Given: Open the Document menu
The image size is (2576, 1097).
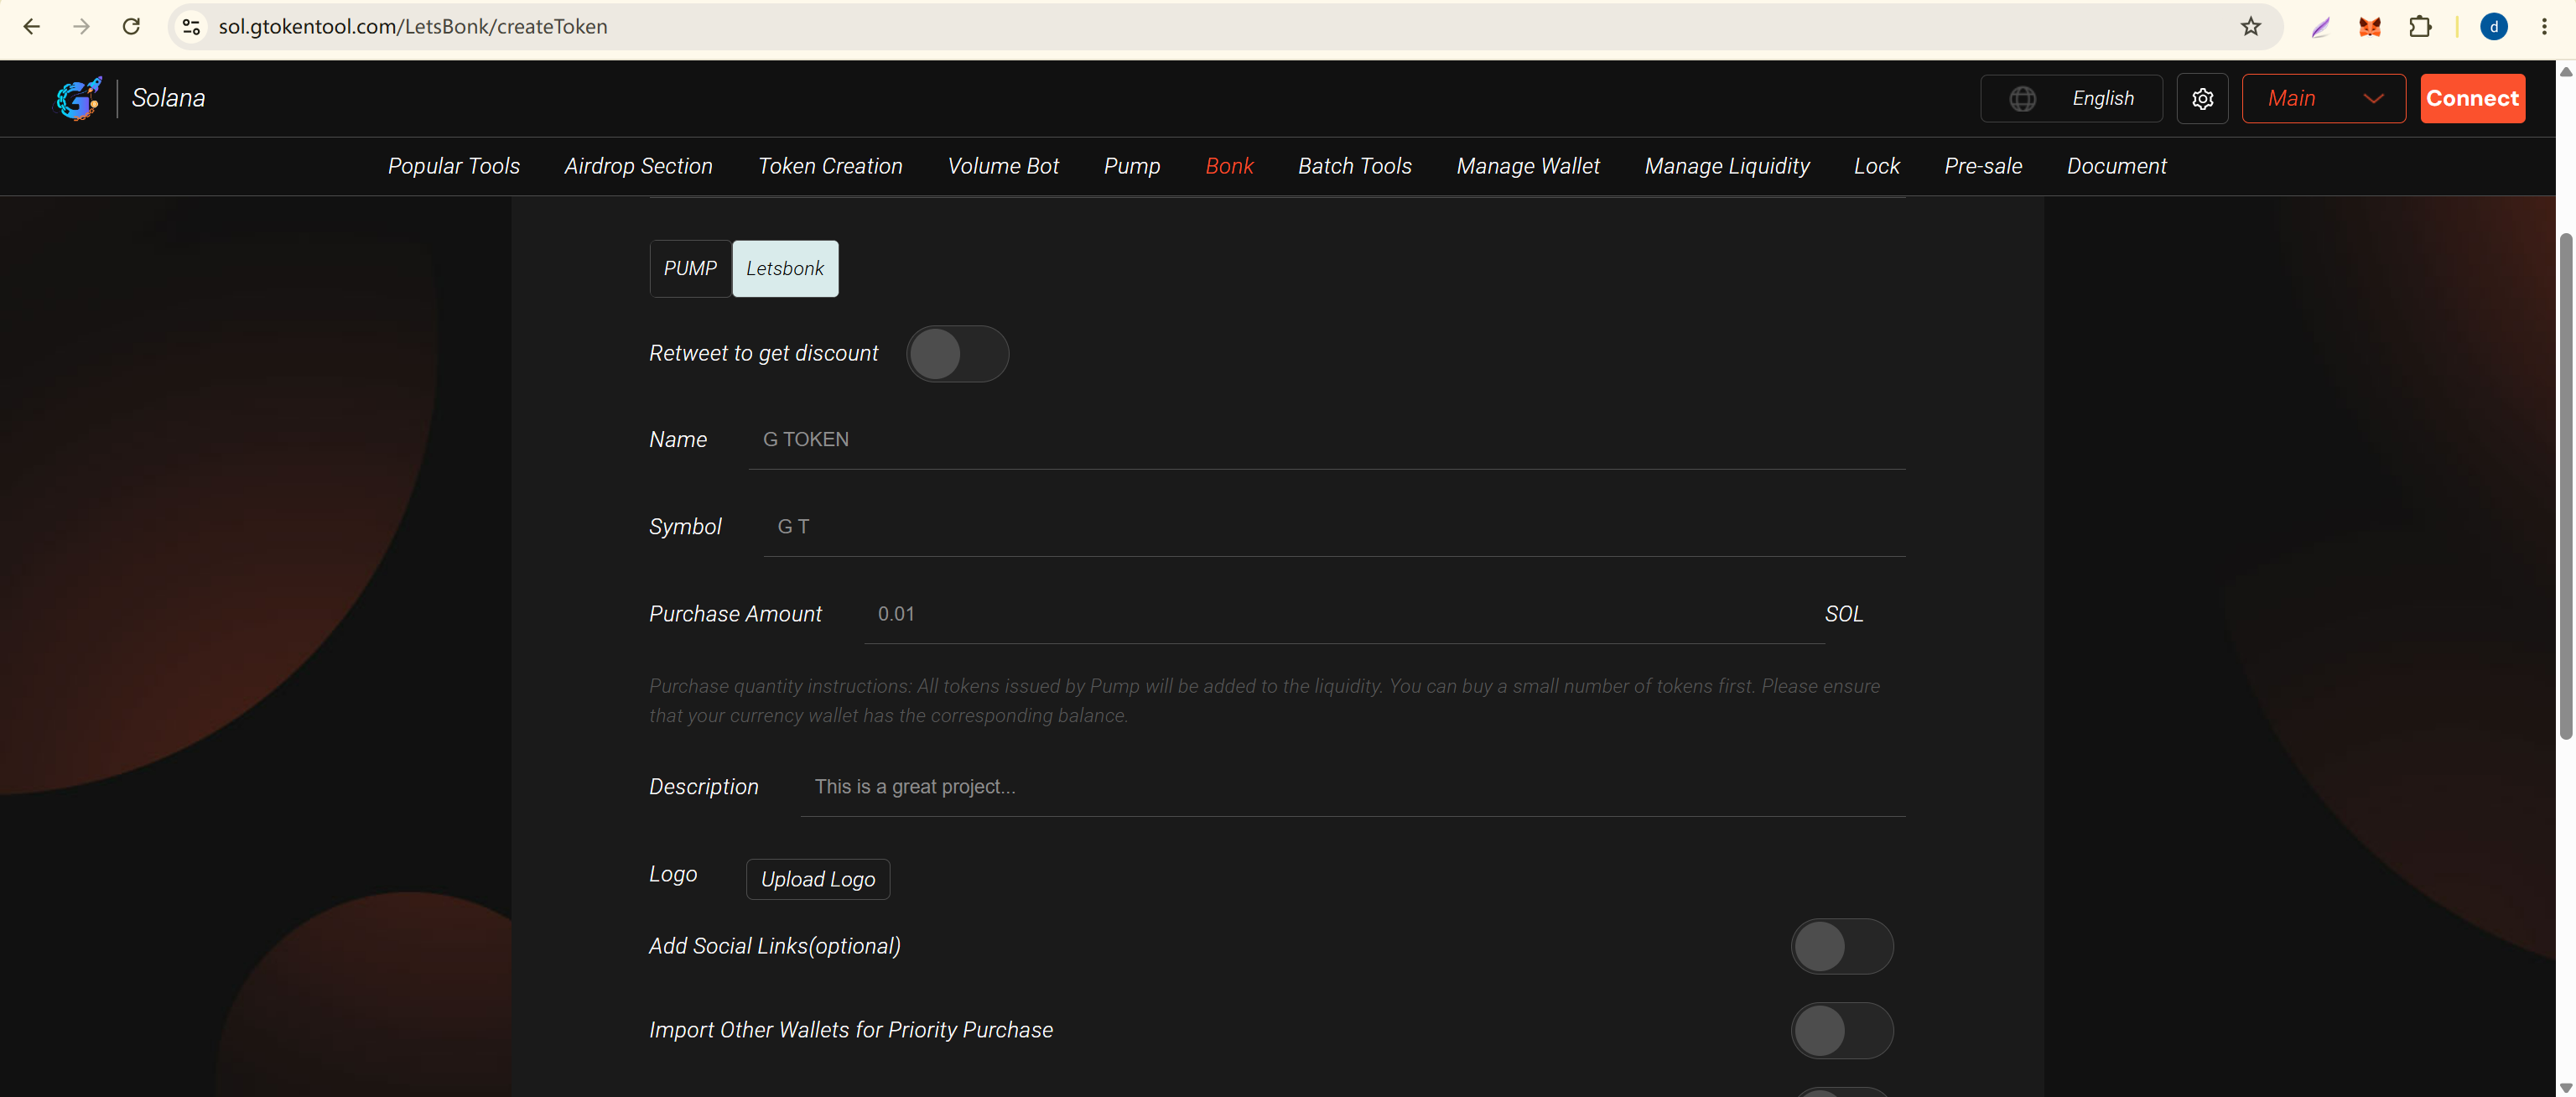Looking at the screenshot, I should pyautogui.click(x=2116, y=166).
